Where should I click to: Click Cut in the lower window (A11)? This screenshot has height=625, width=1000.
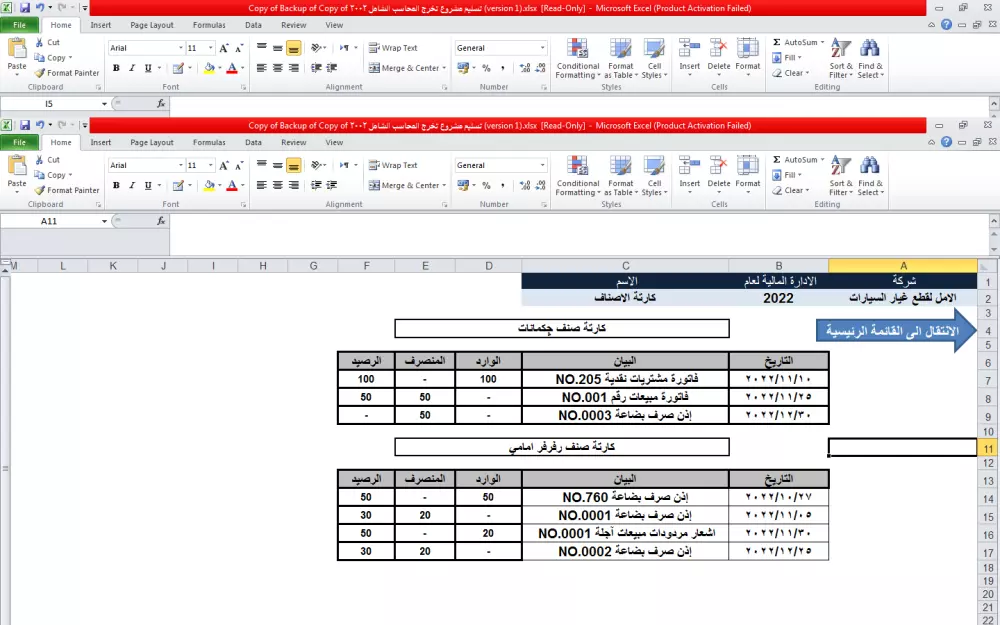[47, 159]
